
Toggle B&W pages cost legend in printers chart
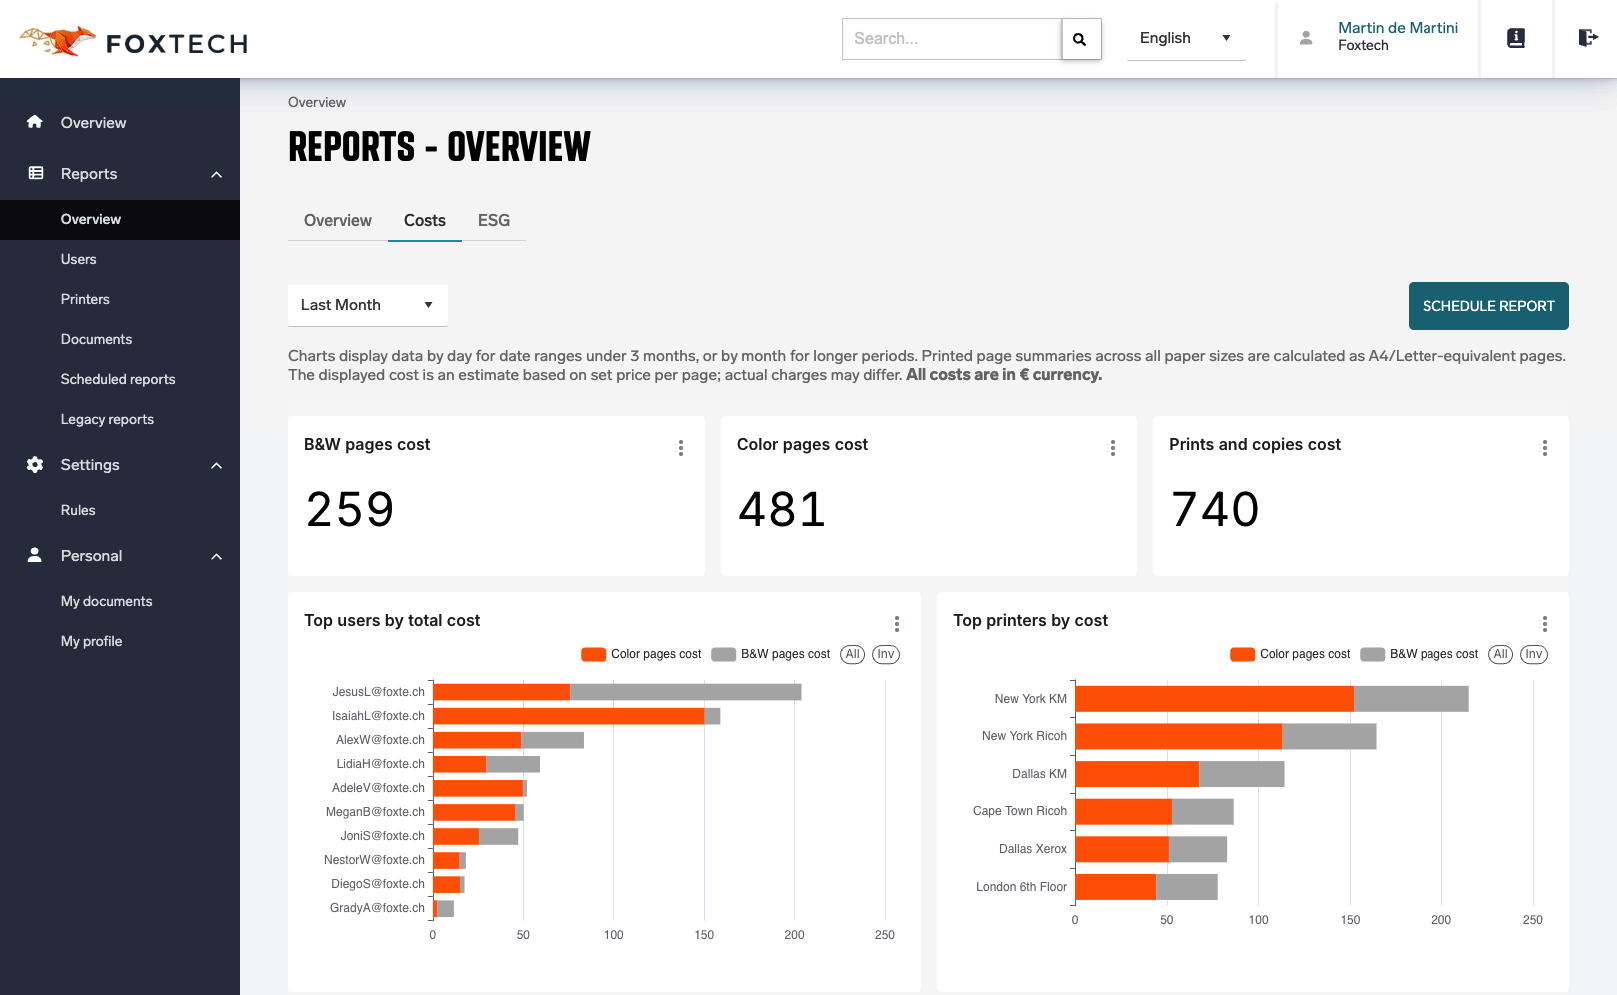coord(1419,654)
